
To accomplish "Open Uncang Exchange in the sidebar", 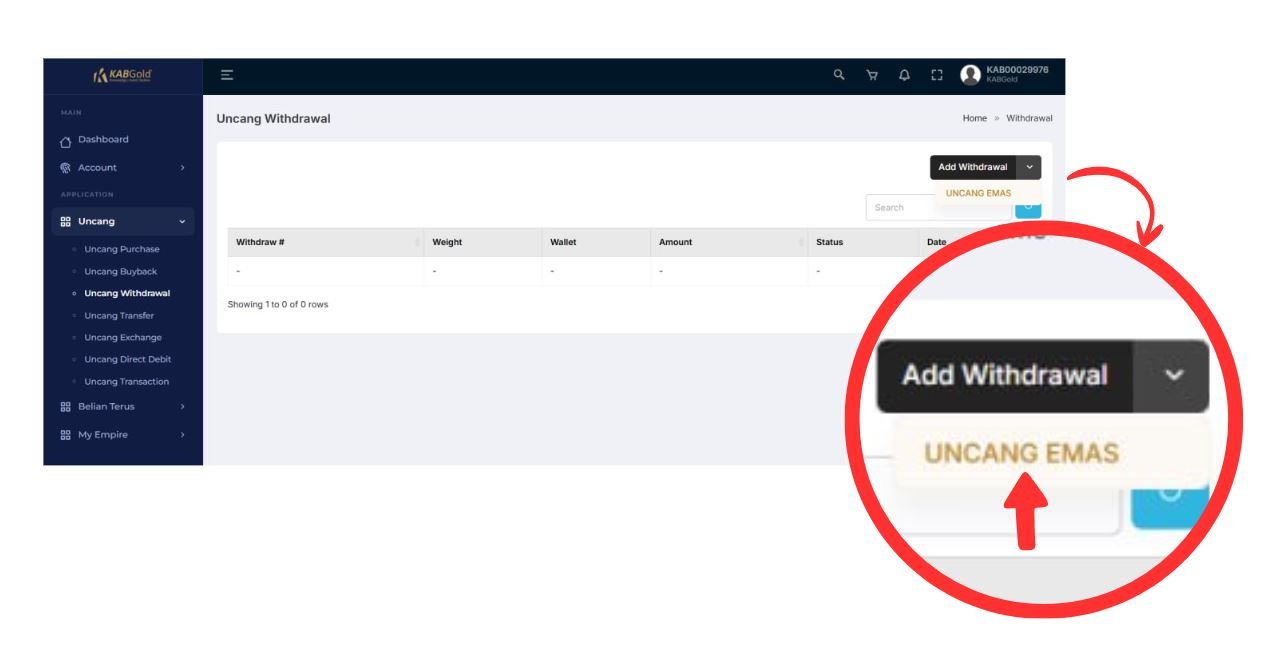I will [x=123, y=337].
